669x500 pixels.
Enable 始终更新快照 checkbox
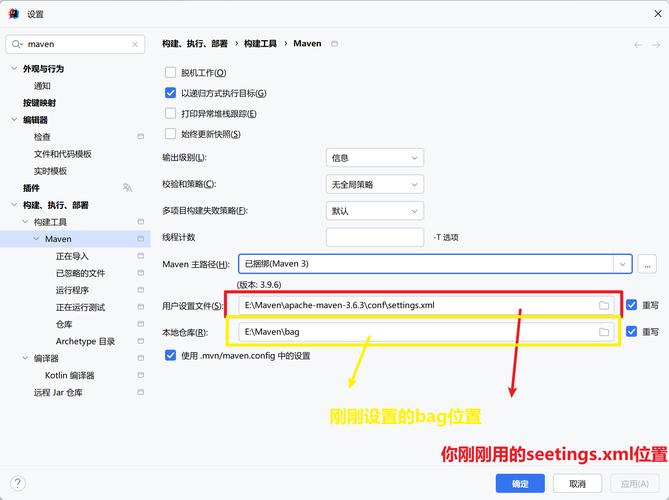170,134
